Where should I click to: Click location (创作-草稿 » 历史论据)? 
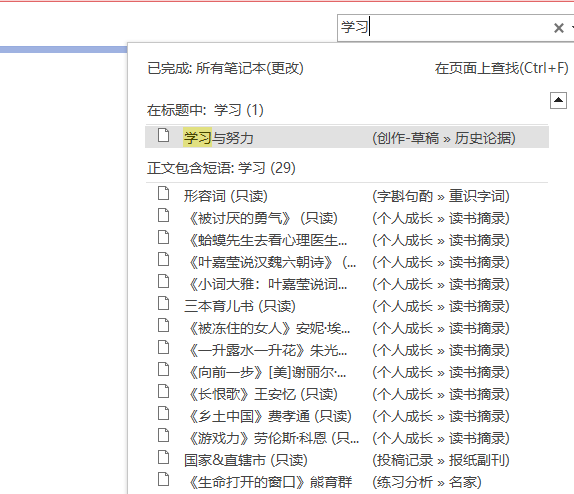444,138
